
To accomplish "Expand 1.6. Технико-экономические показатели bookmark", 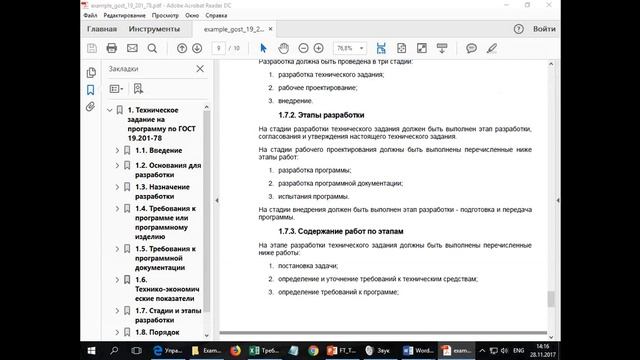I will (x=117, y=280).
